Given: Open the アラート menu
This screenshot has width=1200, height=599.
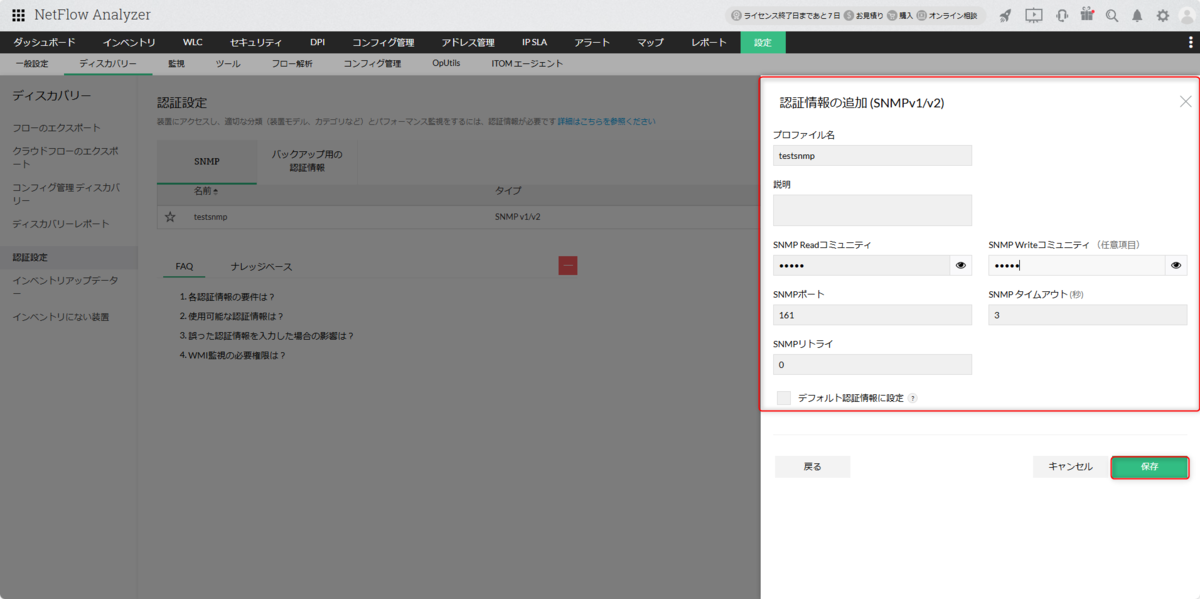Looking at the screenshot, I should coord(592,42).
